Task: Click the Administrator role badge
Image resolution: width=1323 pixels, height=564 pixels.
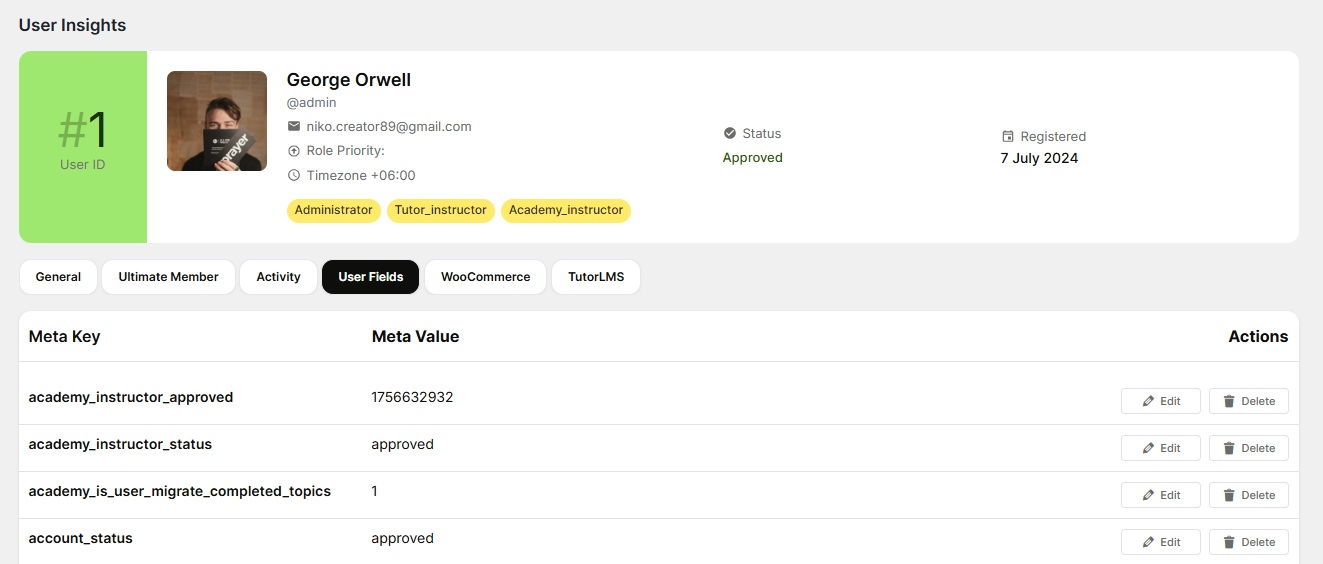Action: (334, 210)
